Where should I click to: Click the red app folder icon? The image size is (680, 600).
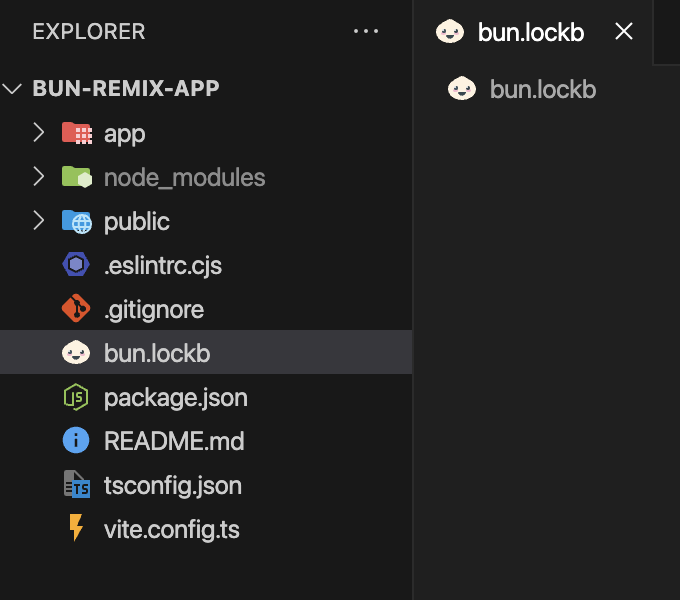77,133
